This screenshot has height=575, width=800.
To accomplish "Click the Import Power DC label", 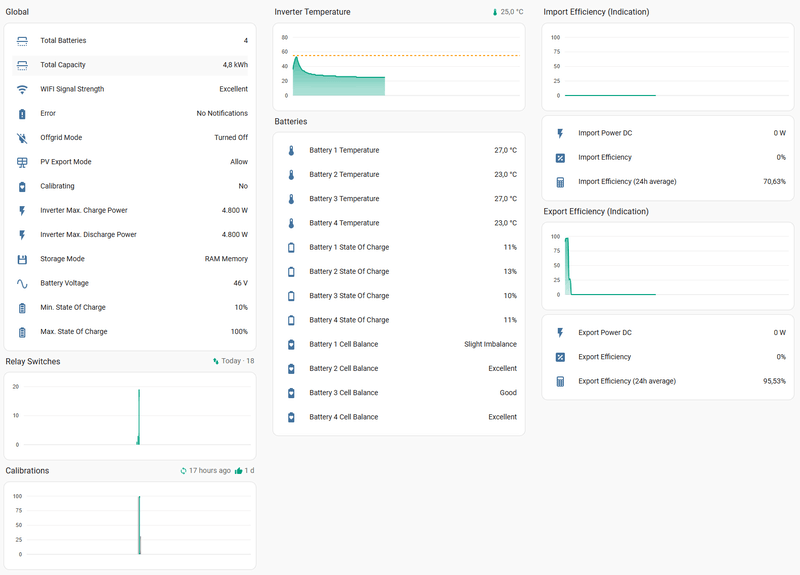I will 605,133.
